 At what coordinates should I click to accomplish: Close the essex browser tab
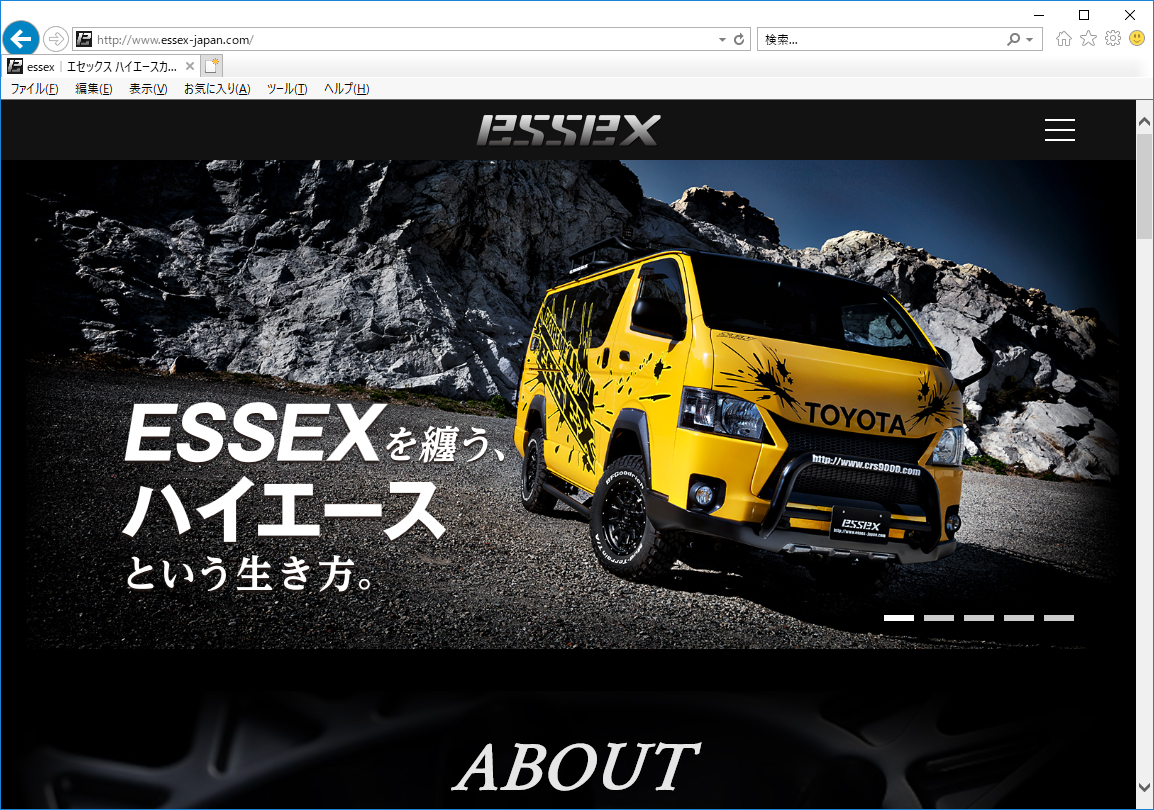[x=190, y=66]
